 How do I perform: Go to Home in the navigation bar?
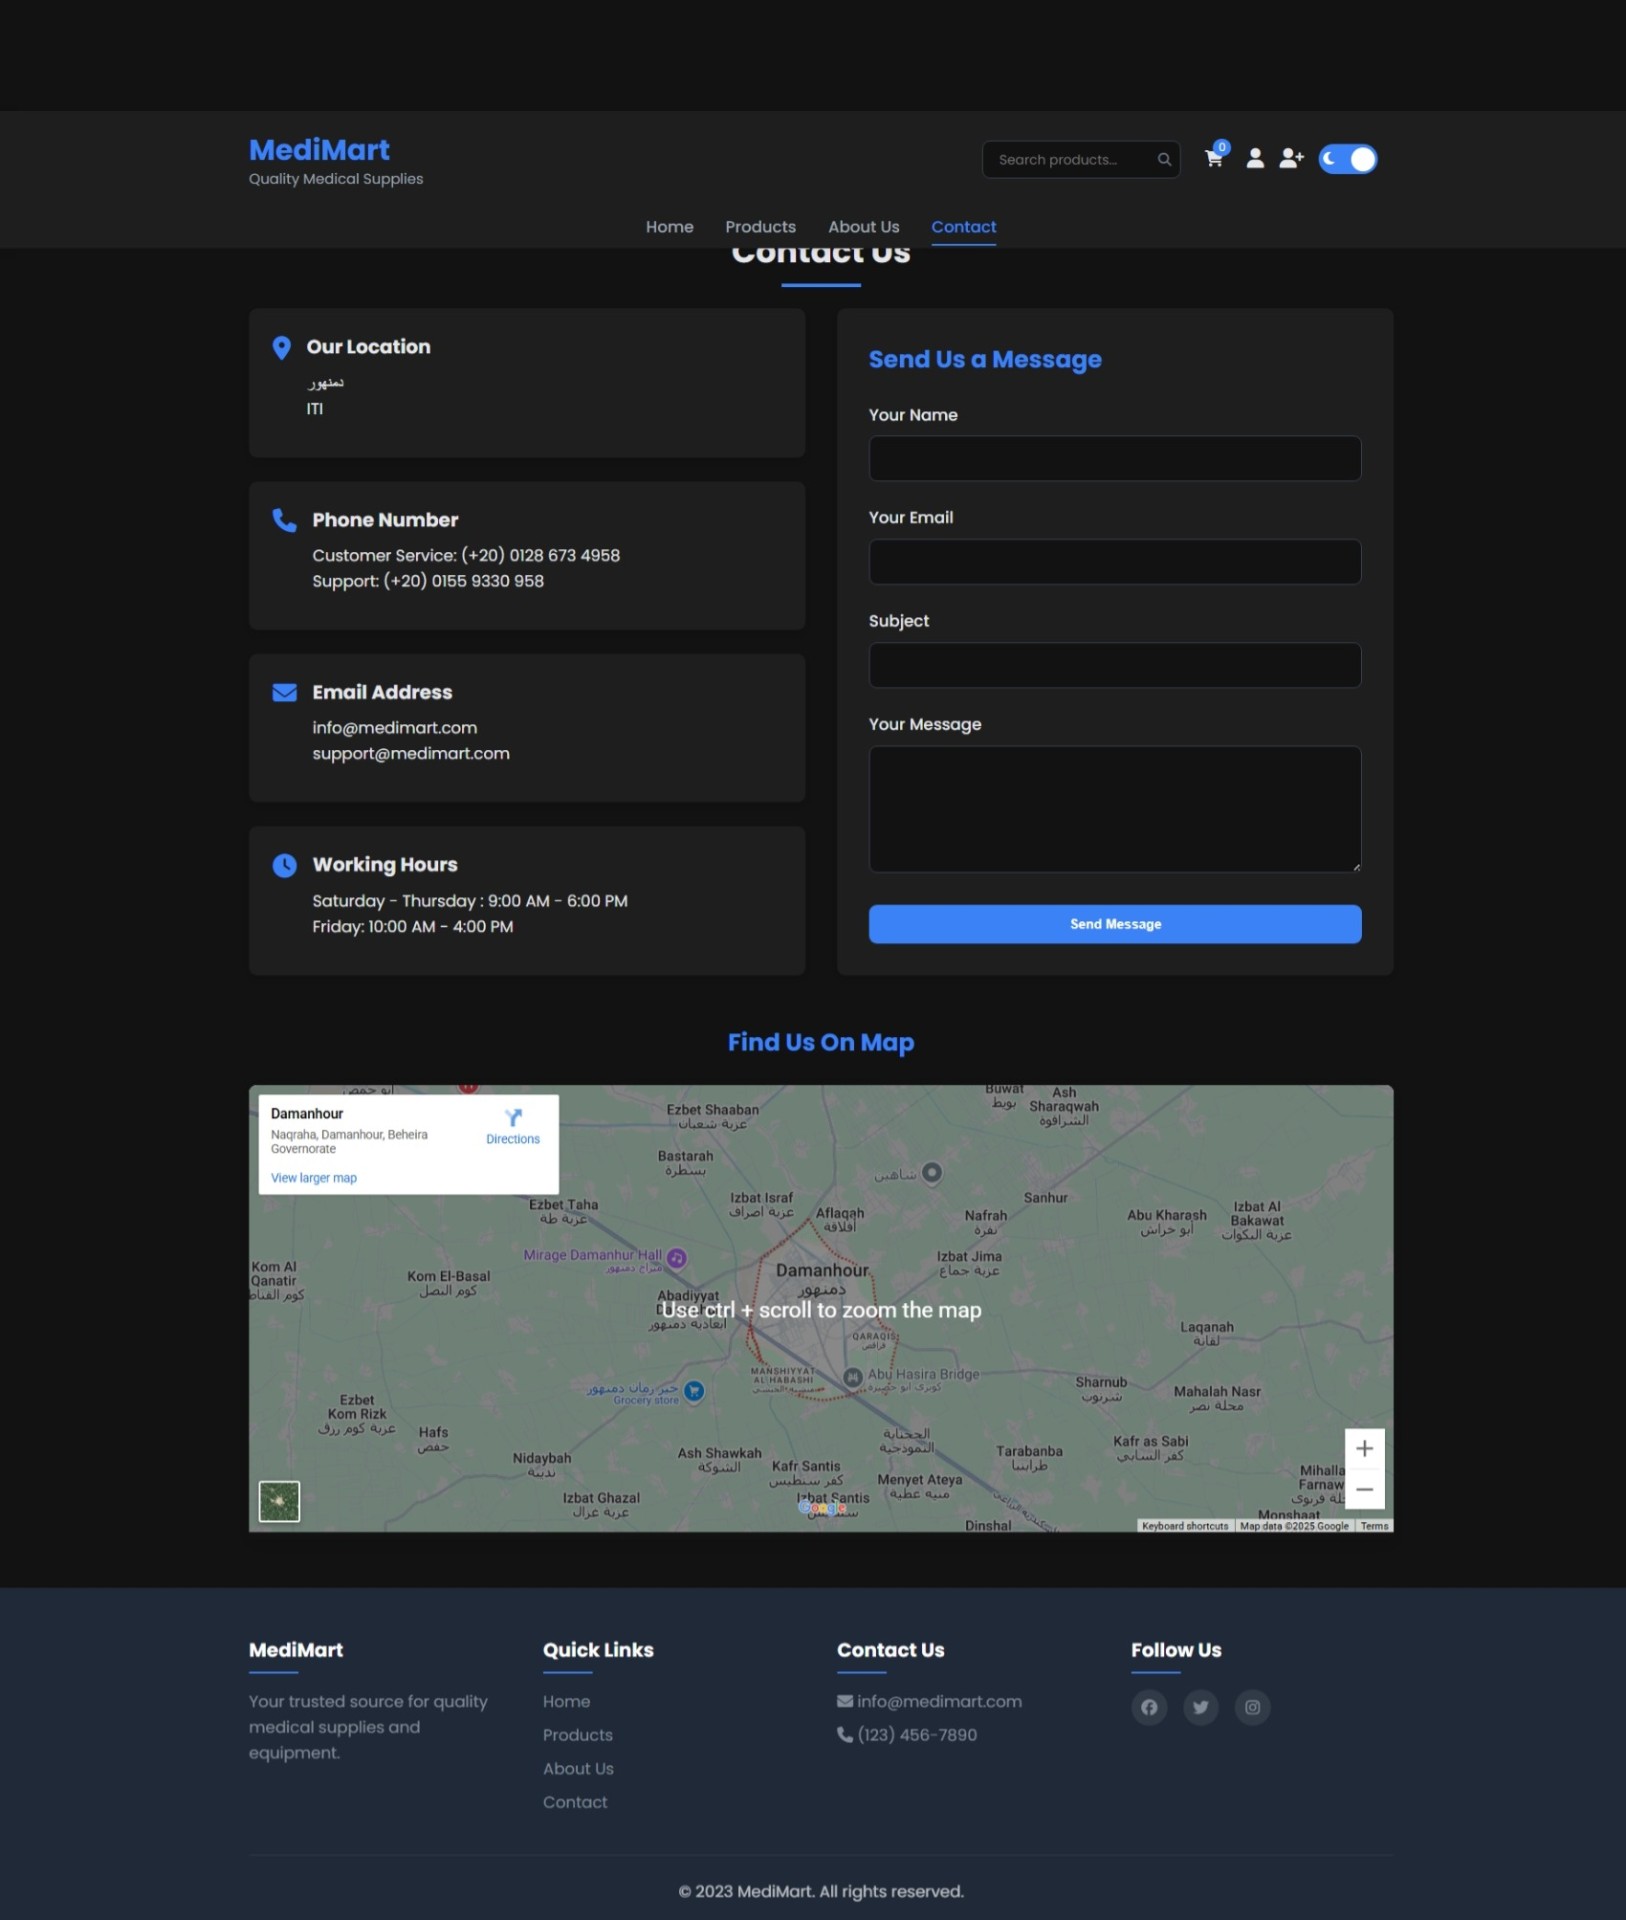[x=669, y=227]
